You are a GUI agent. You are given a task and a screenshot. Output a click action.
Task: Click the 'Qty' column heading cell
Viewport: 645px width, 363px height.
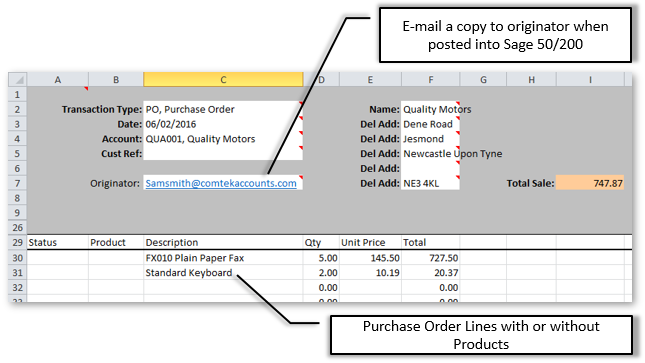pyautogui.click(x=321, y=242)
